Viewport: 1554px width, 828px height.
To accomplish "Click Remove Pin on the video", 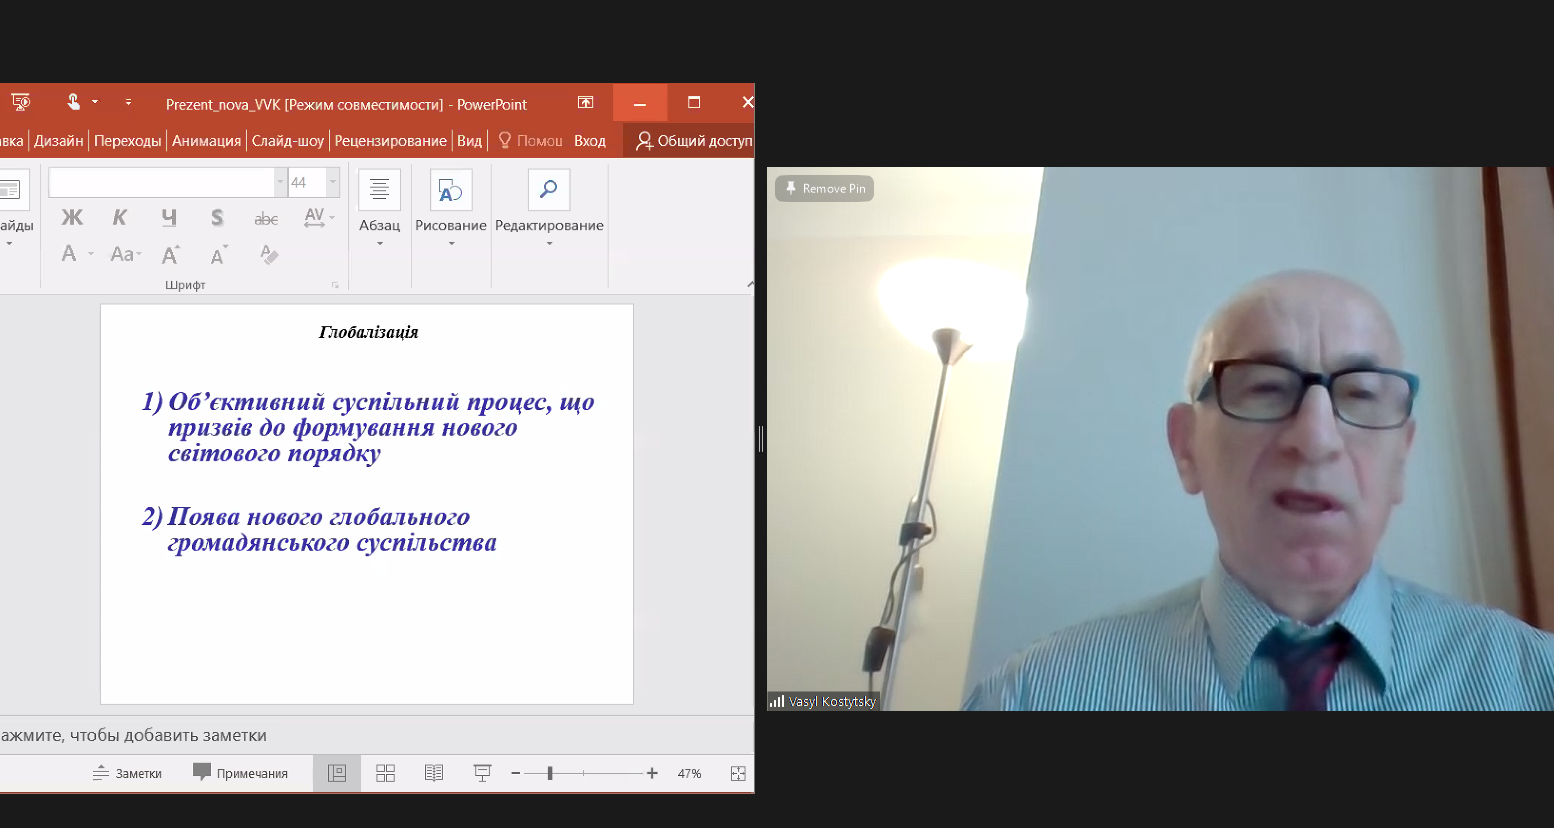I will [x=825, y=188].
